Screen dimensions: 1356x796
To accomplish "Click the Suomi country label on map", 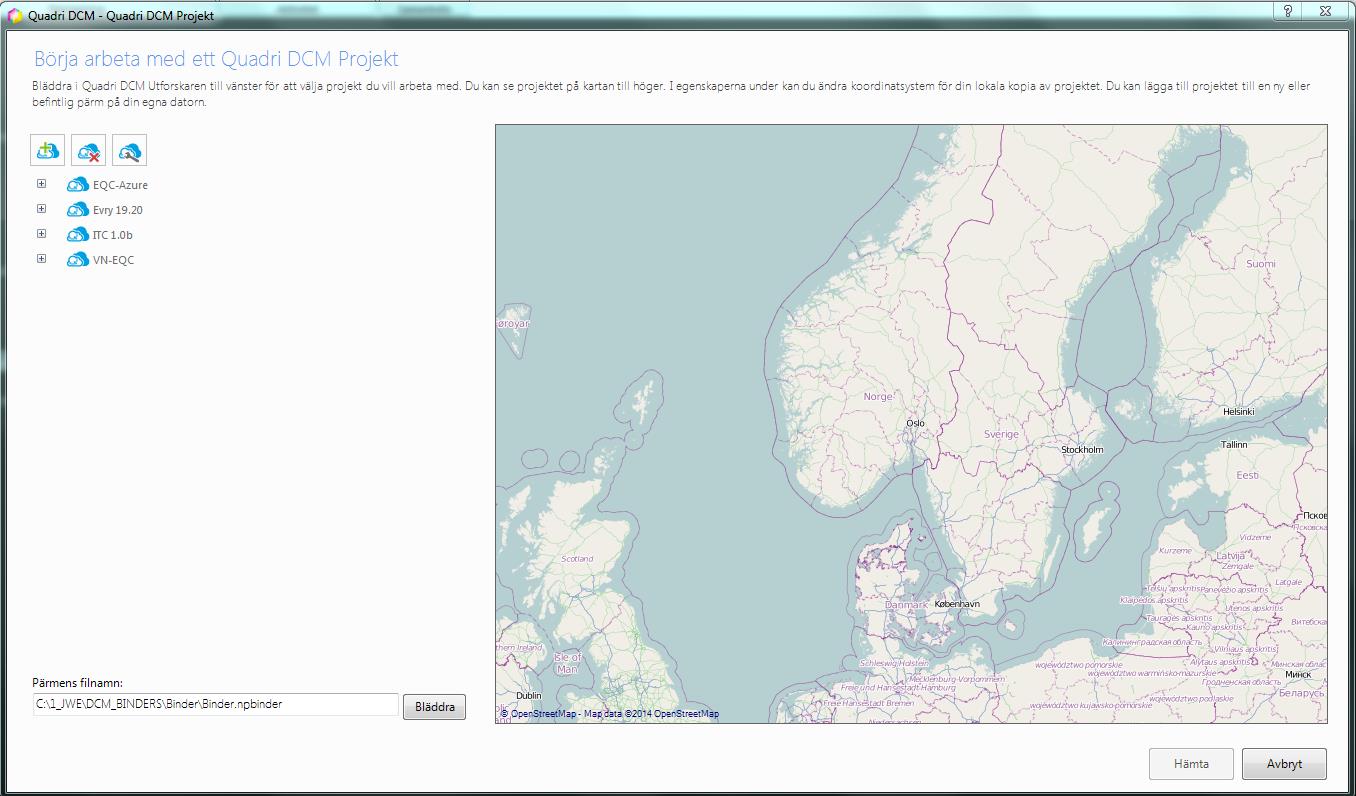I will coord(1261,264).
